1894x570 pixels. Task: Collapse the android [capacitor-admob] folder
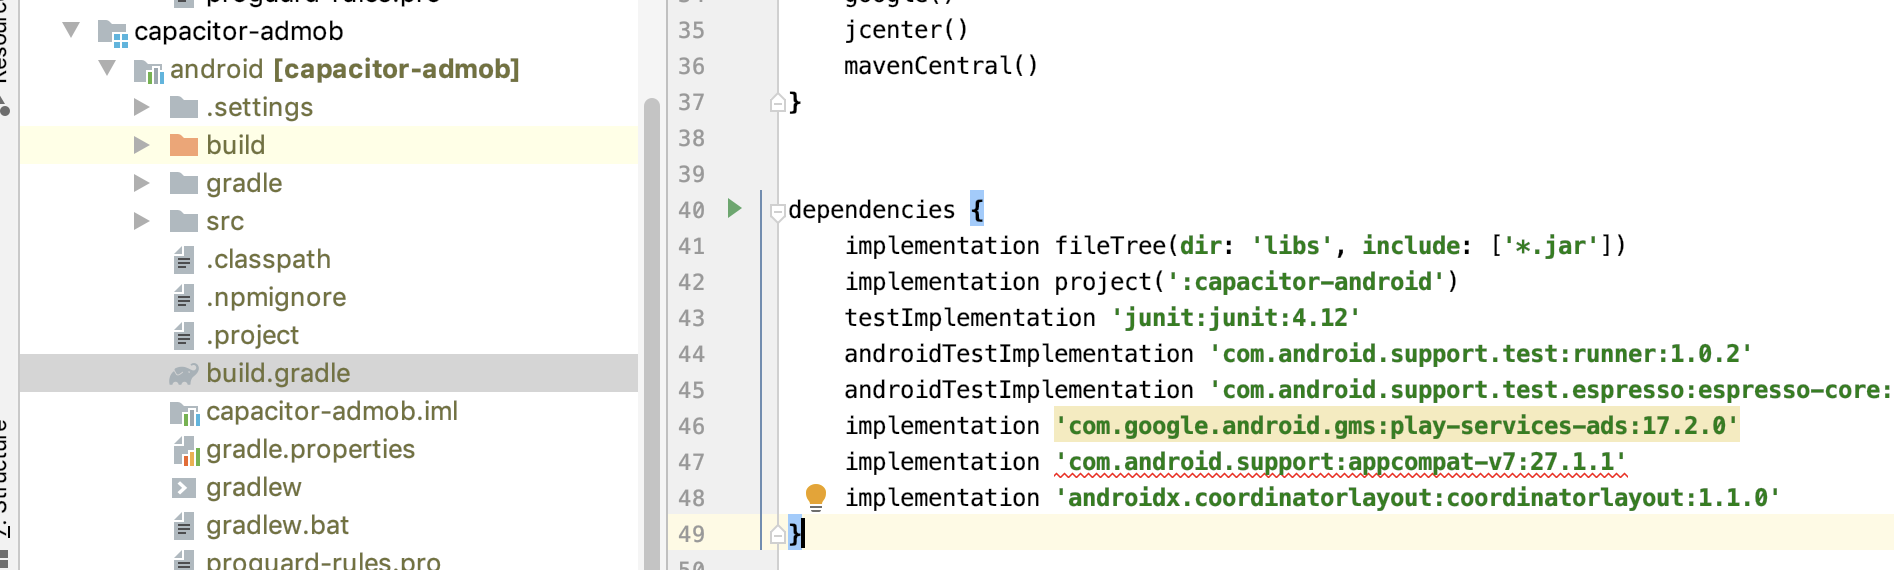coord(107,68)
